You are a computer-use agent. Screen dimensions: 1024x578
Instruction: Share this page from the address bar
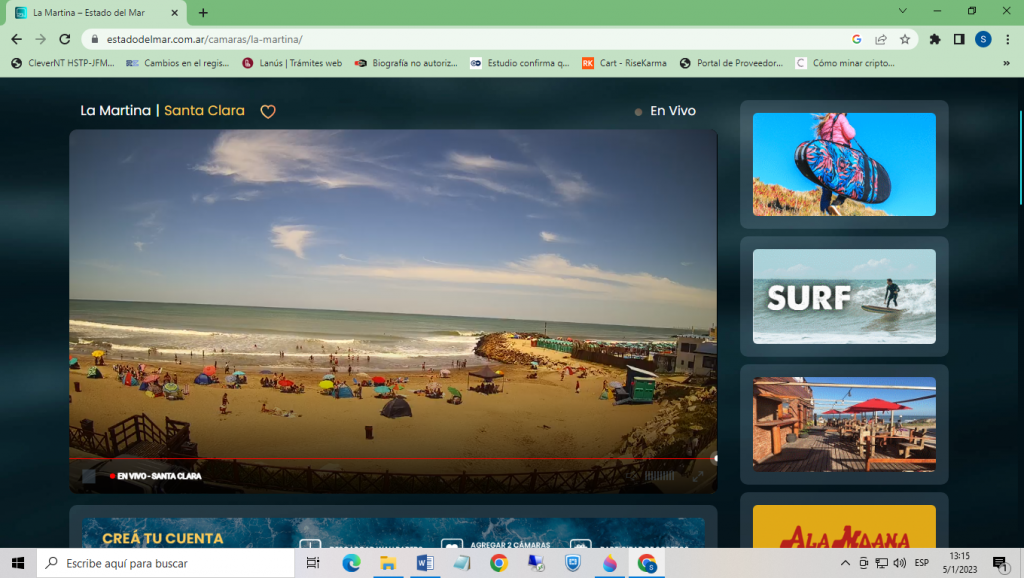pyautogui.click(x=881, y=39)
